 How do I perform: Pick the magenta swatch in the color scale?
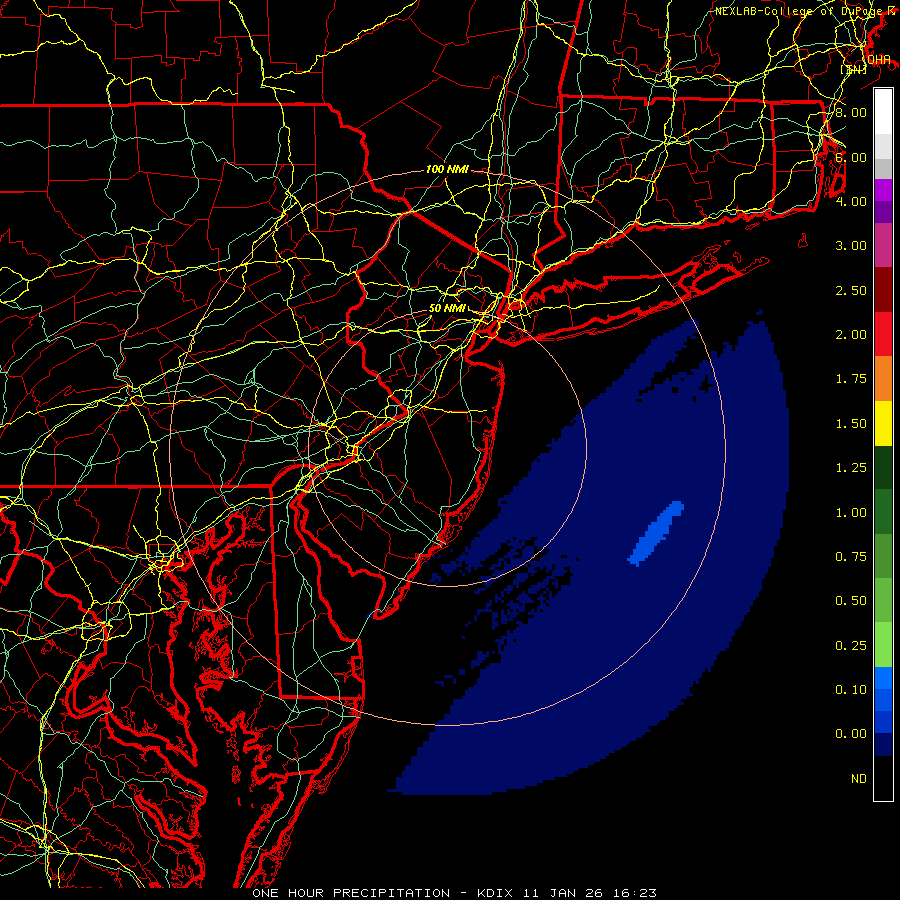coord(883,190)
